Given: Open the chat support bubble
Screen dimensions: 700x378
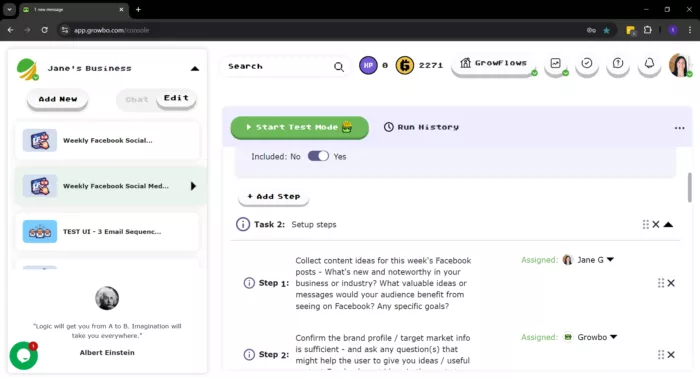Looking at the screenshot, I should tap(24, 355).
